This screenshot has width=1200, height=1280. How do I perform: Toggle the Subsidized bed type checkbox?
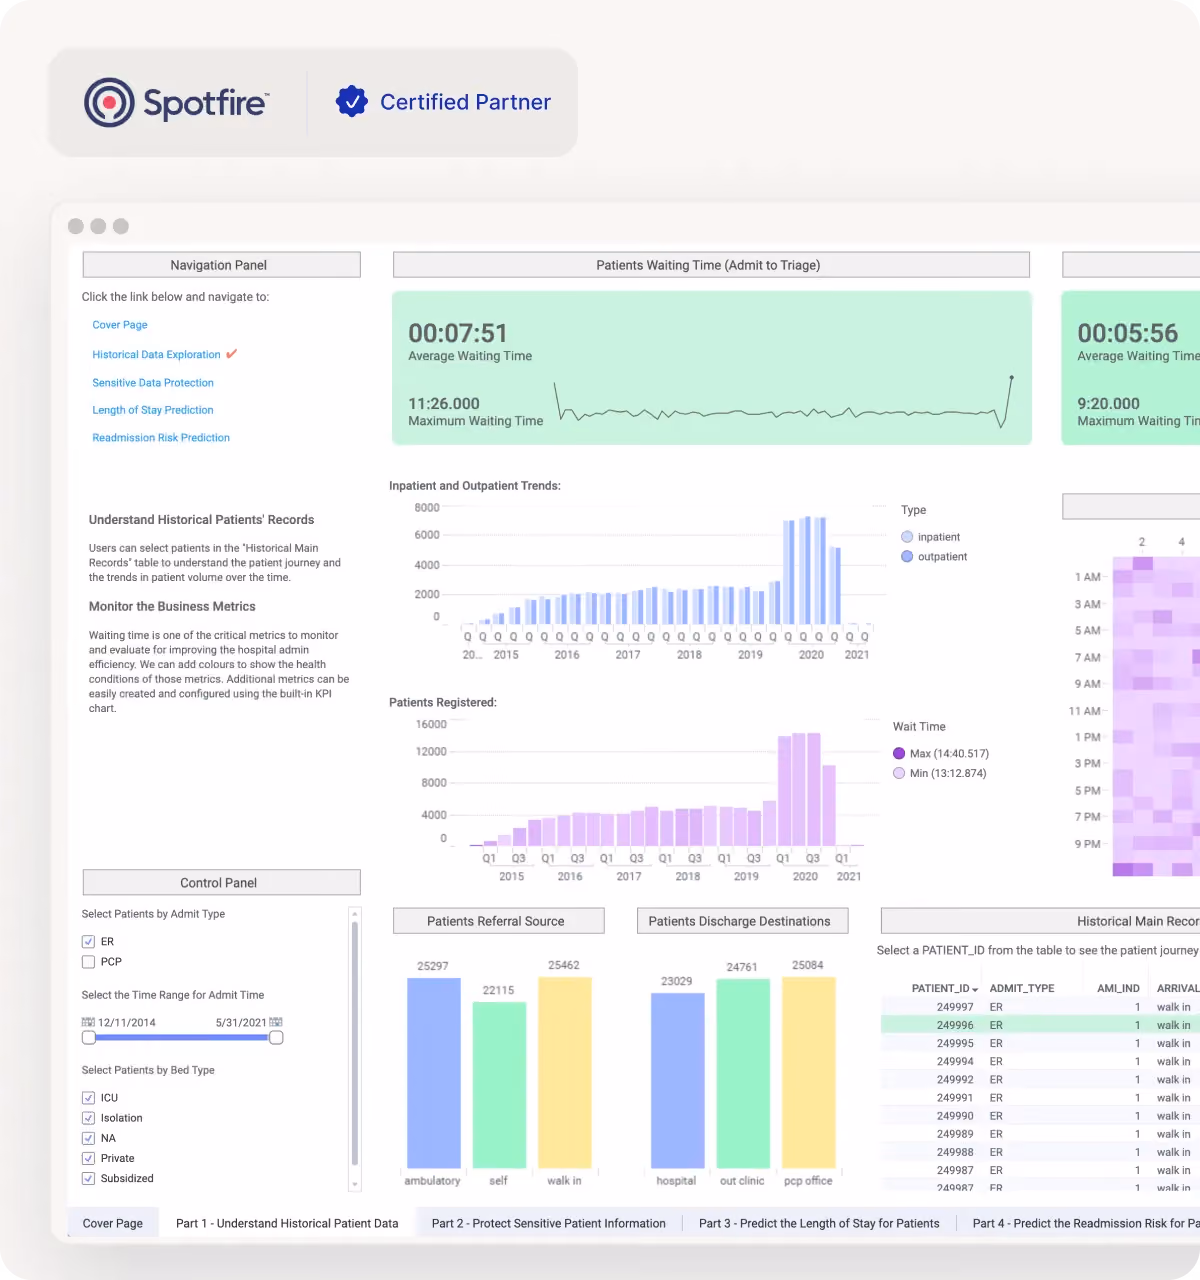(x=88, y=1178)
